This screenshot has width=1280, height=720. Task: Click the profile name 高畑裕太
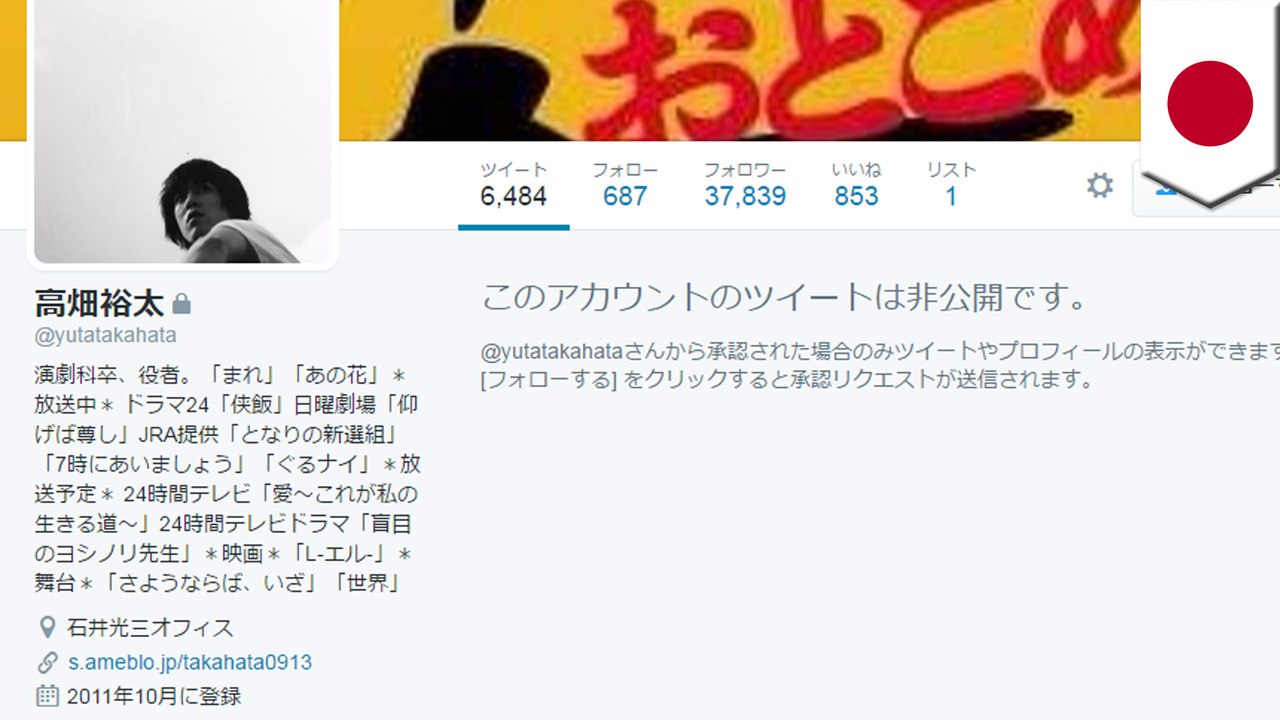(x=99, y=303)
